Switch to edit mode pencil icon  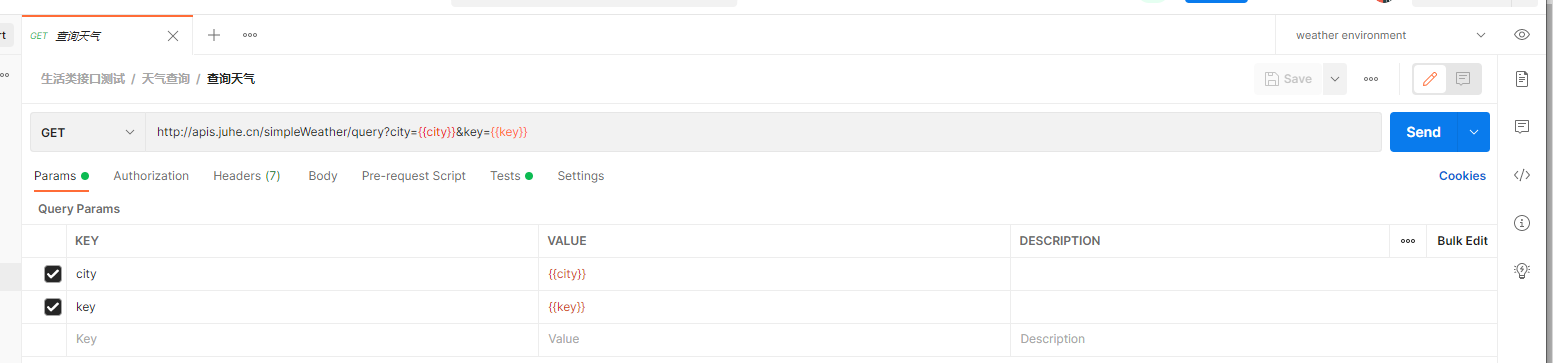pos(1430,79)
